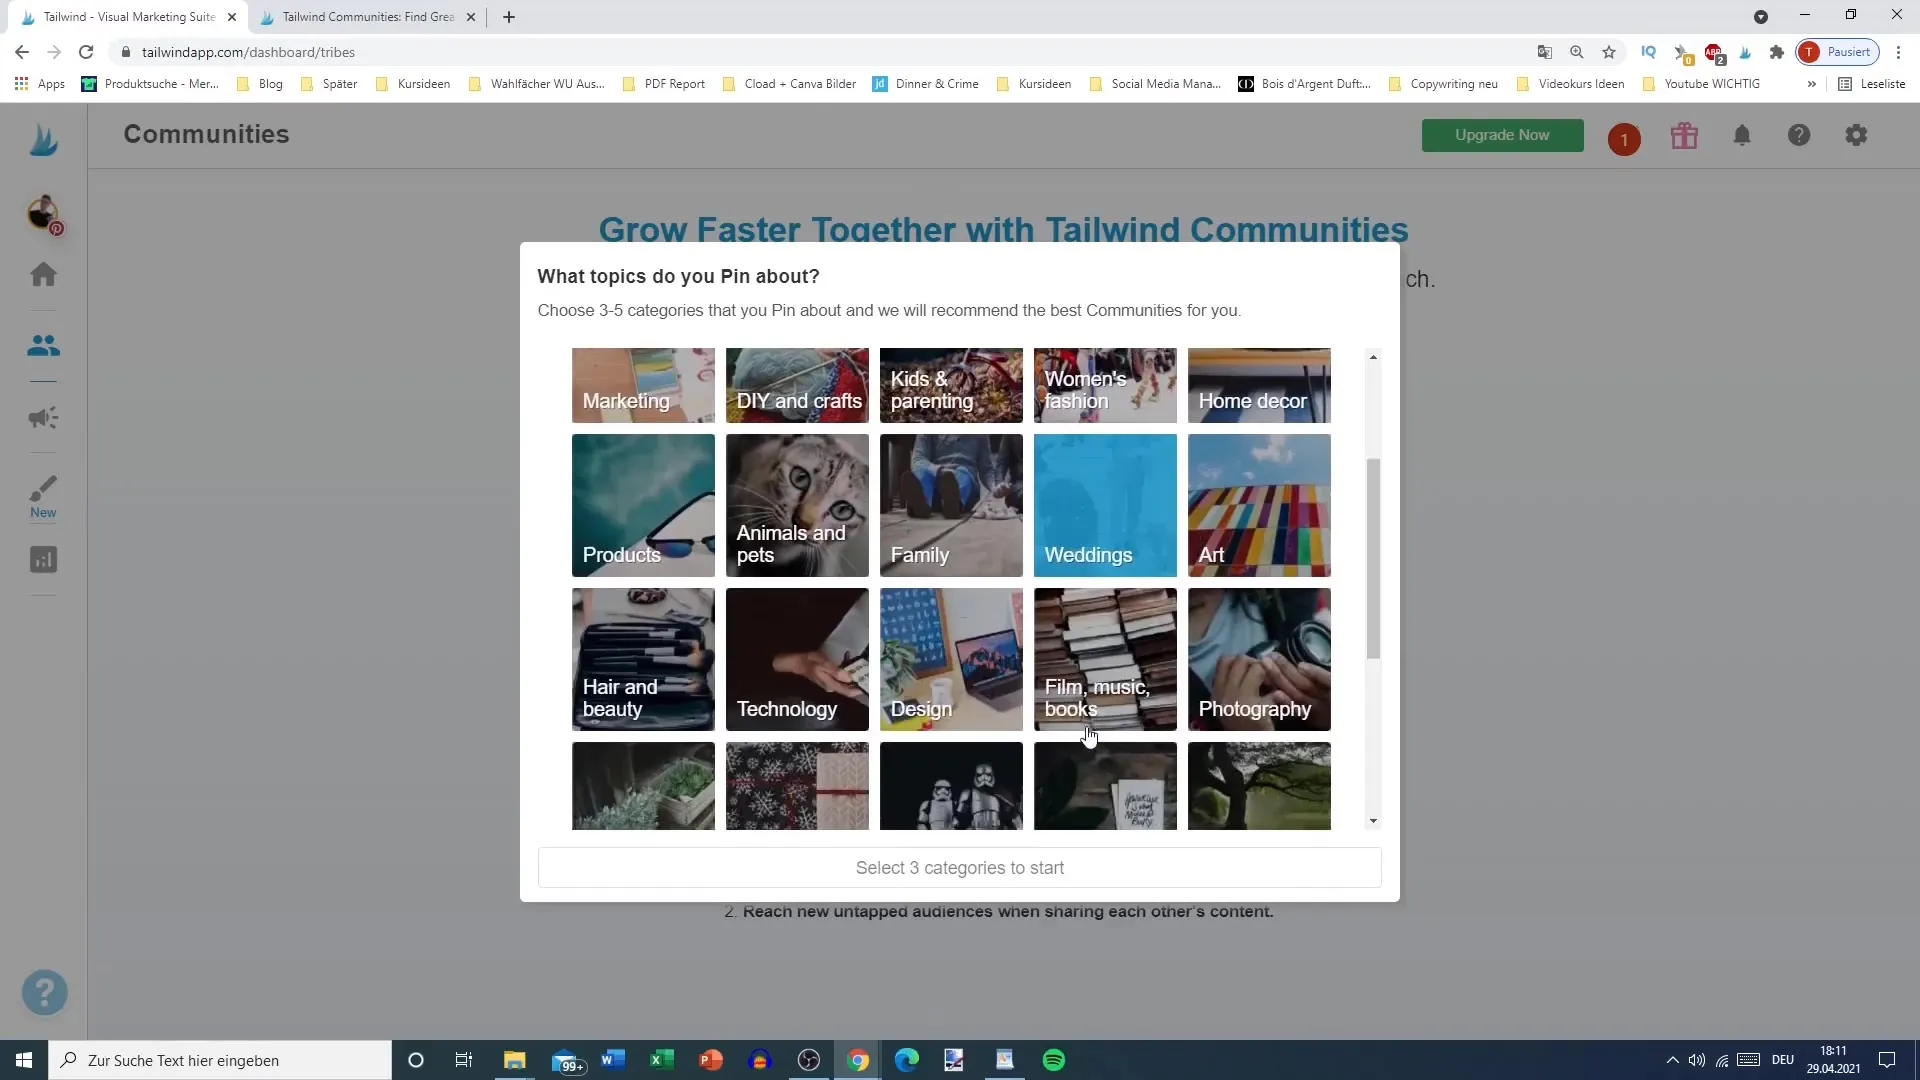Select the Photography category tile
The image size is (1920, 1080).
click(x=1259, y=659)
